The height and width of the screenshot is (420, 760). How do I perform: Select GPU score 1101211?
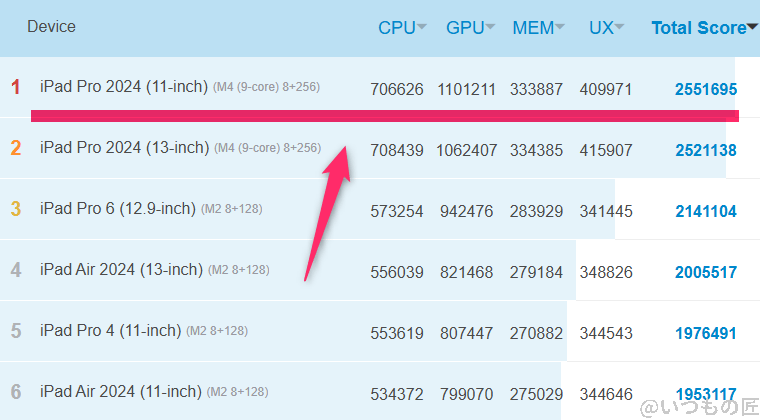(x=466, y=89)
